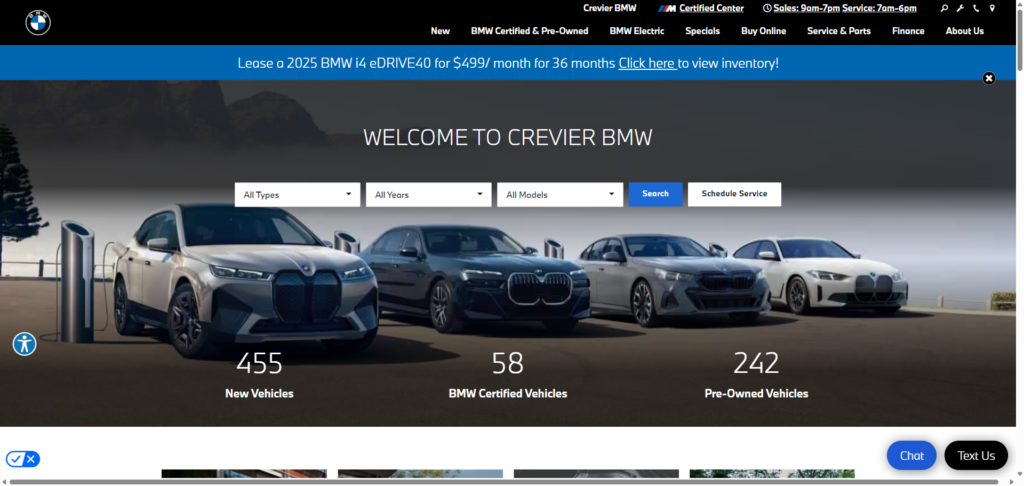Open the accessibility options icon
The width and height of the screenshot is (1024, 486).
click(x=24, y=344)
